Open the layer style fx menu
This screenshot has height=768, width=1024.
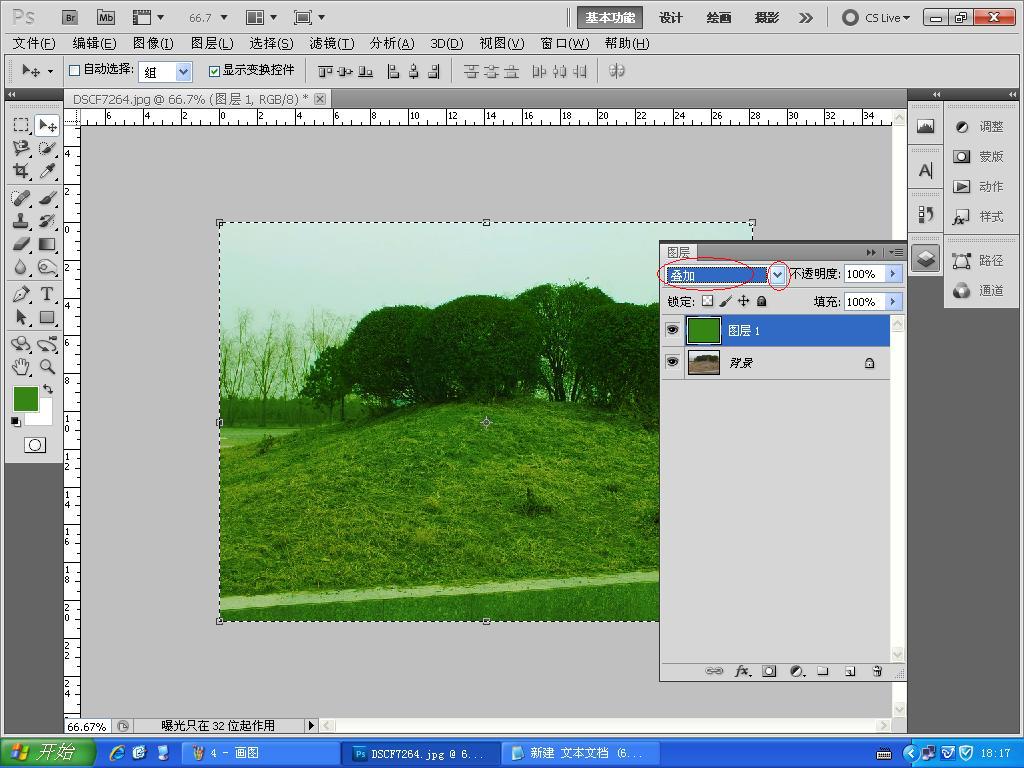click(x=743, y=671)
